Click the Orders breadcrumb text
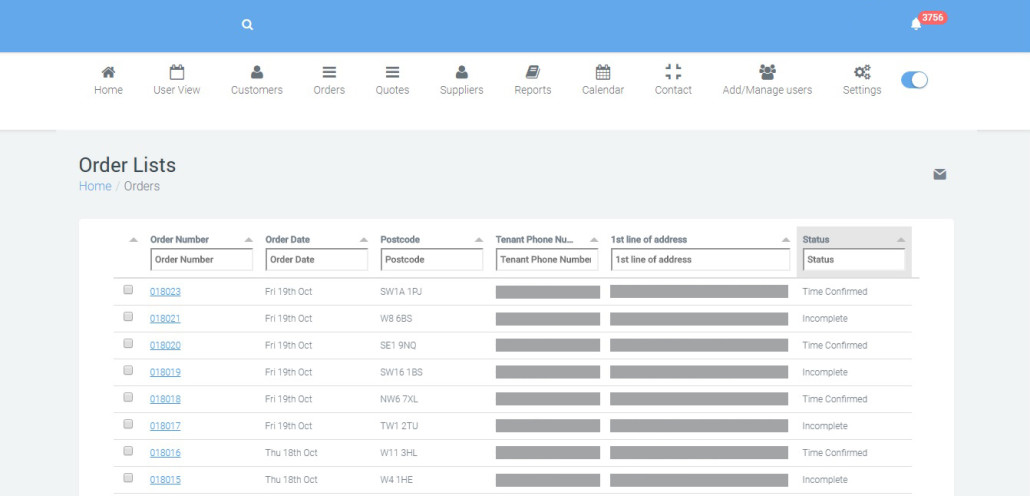Image resolution: width=1030 pixels, height=496 pixels. point(142,186)
